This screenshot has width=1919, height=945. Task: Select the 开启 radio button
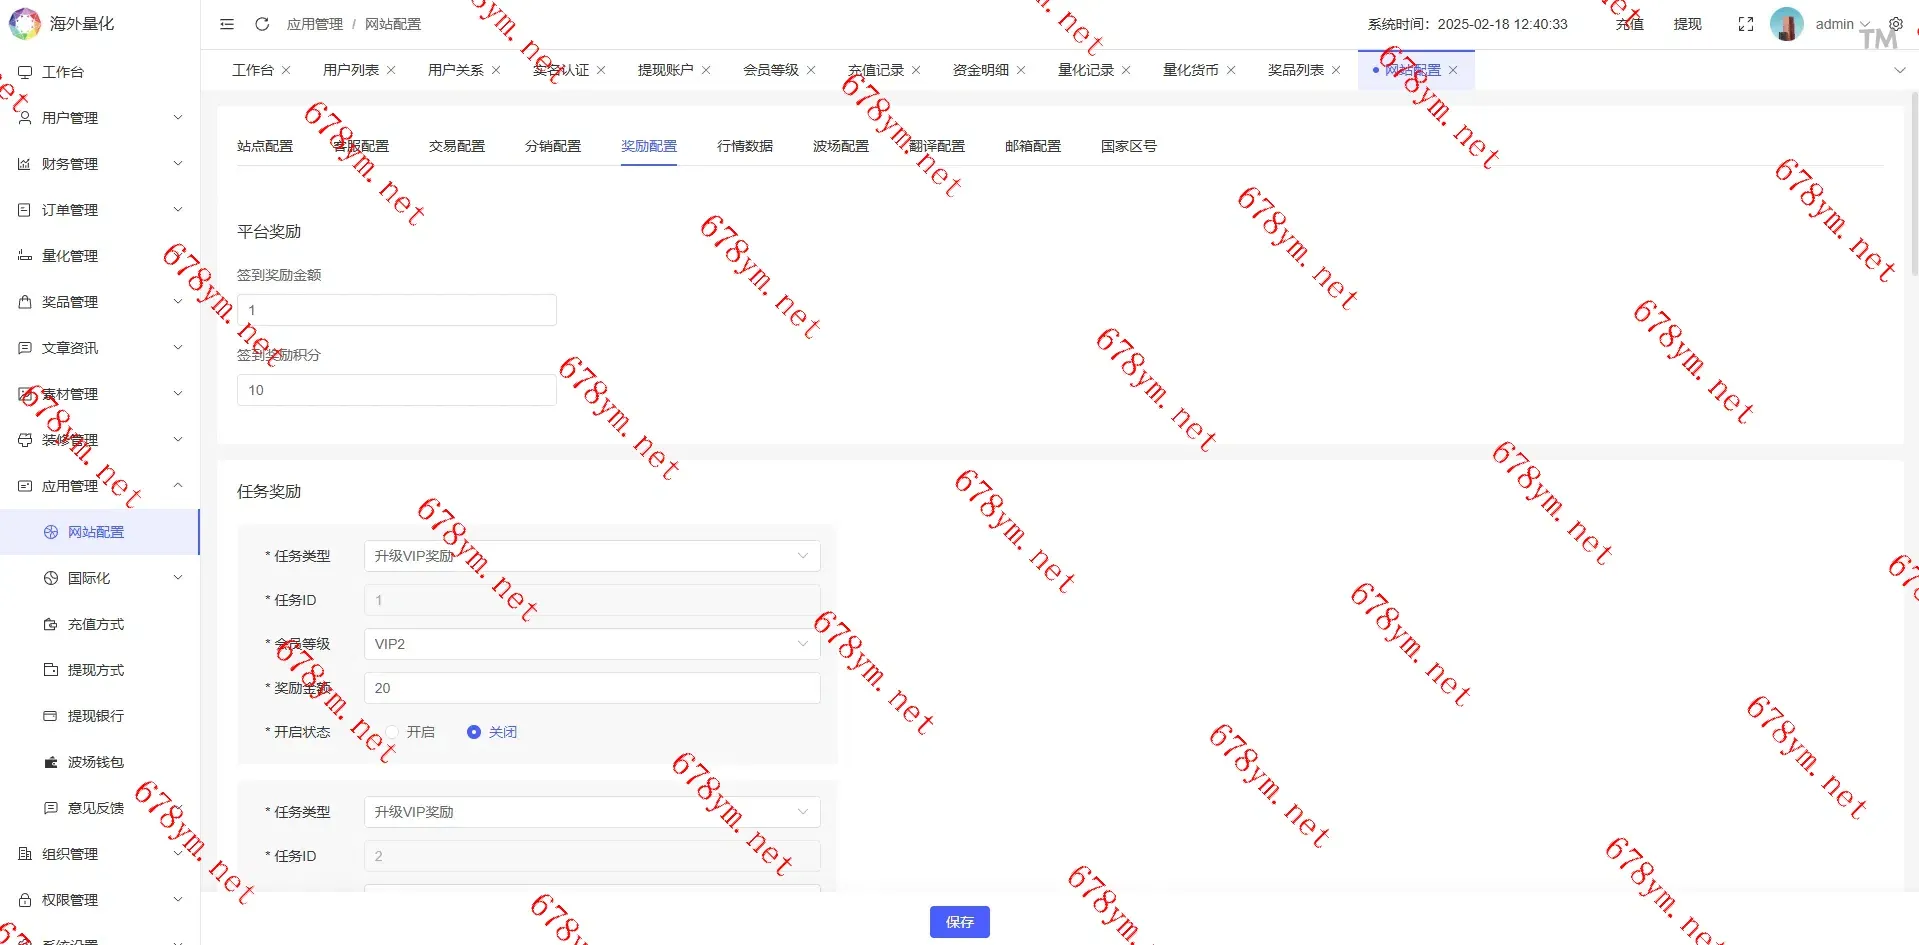pyautogui.click(x=393, y=732)
